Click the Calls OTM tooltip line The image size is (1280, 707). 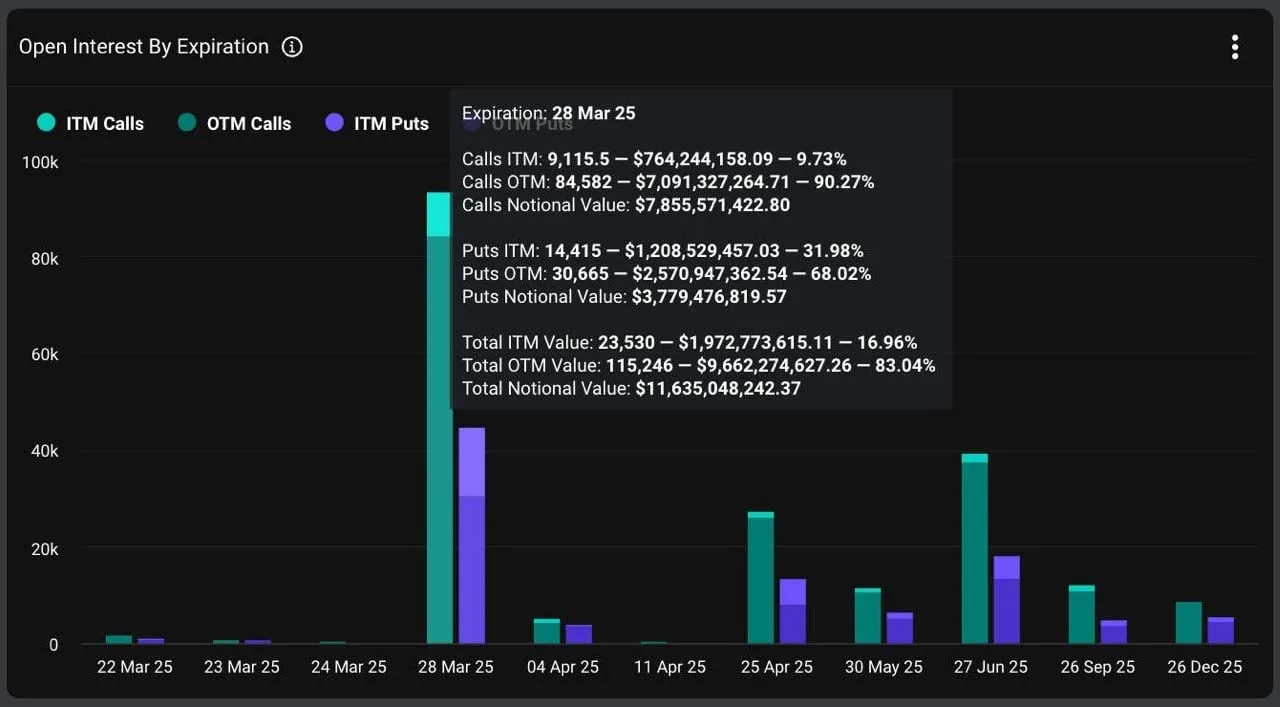668,182
